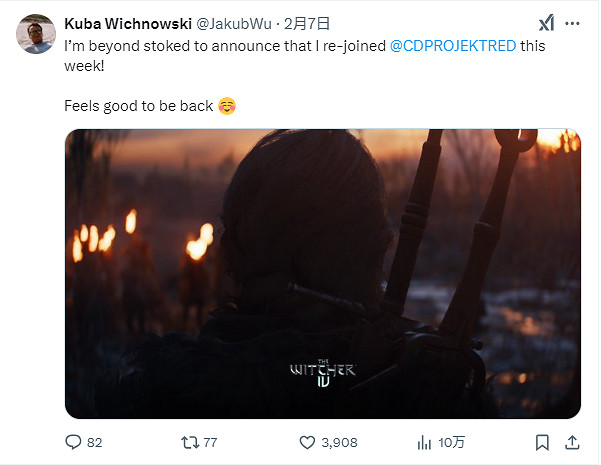Click the 82 replies count
Screen dimensions: 601x465
(x=95, y=441)
